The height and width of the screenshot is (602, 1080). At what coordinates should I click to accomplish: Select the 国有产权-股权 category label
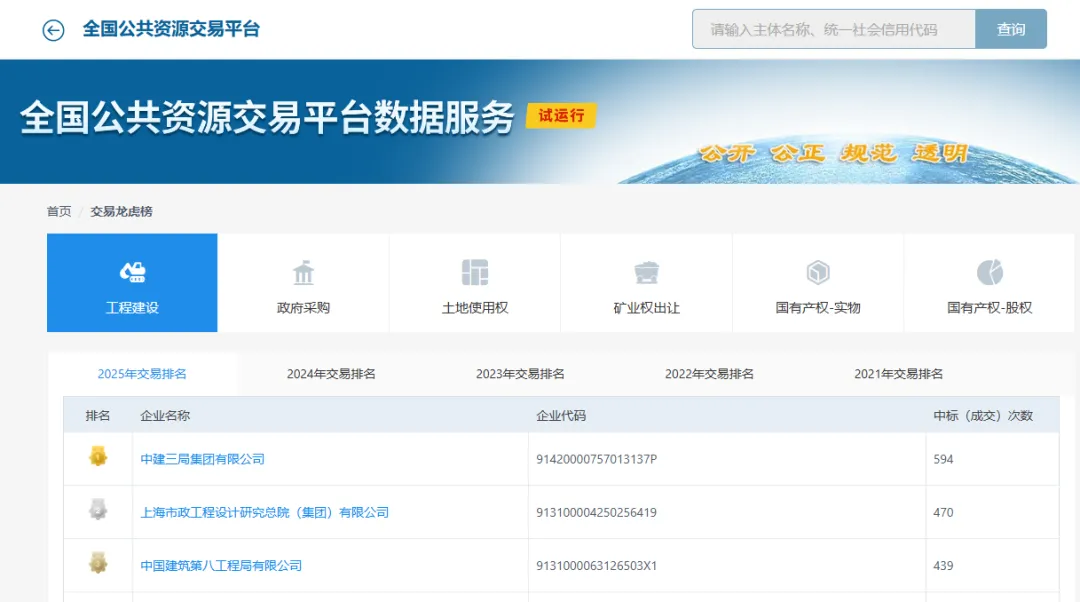tap(990, 308)
